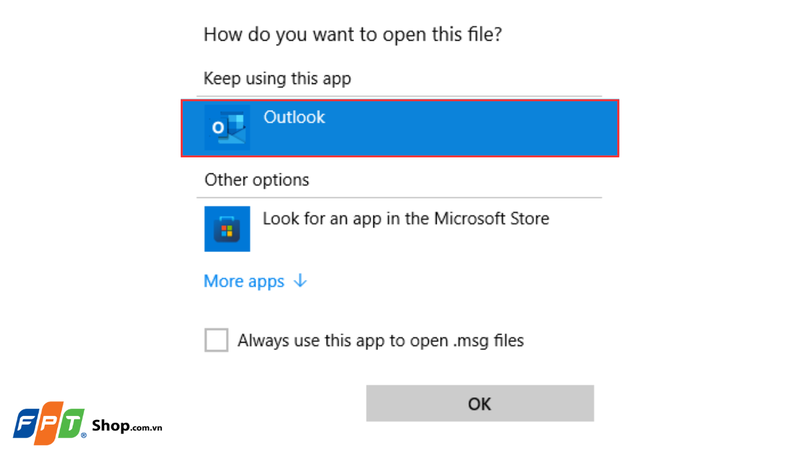Click the blue F tile in FPT logo
The width and height of the screenshot is (800, 450).
point(26,424)
